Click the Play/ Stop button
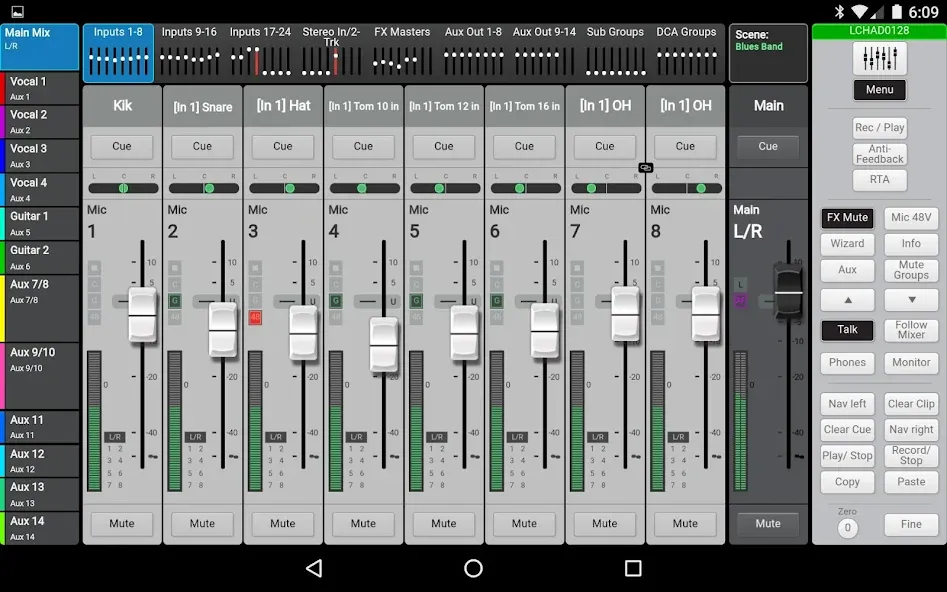947x592 pixels. [x=847, y=455]
